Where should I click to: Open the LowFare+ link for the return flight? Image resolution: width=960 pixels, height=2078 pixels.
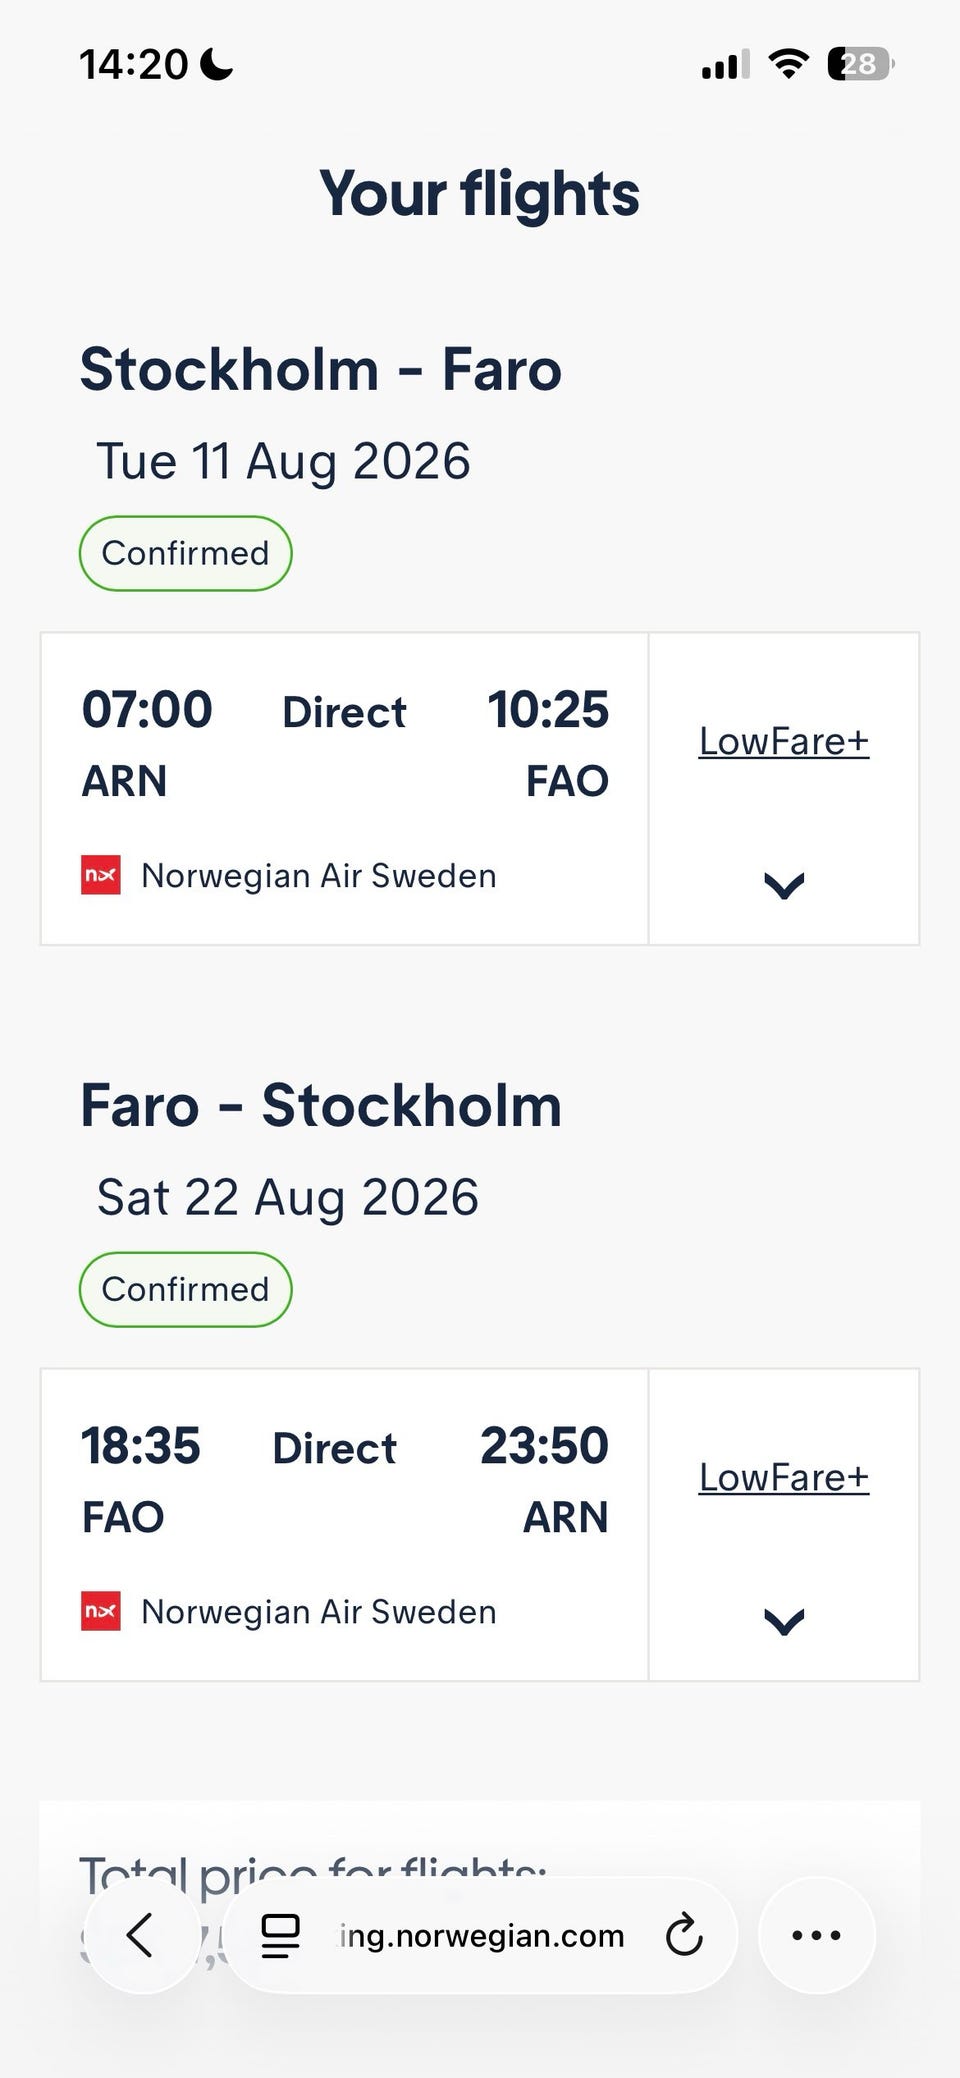click(x=784, y=1477)
